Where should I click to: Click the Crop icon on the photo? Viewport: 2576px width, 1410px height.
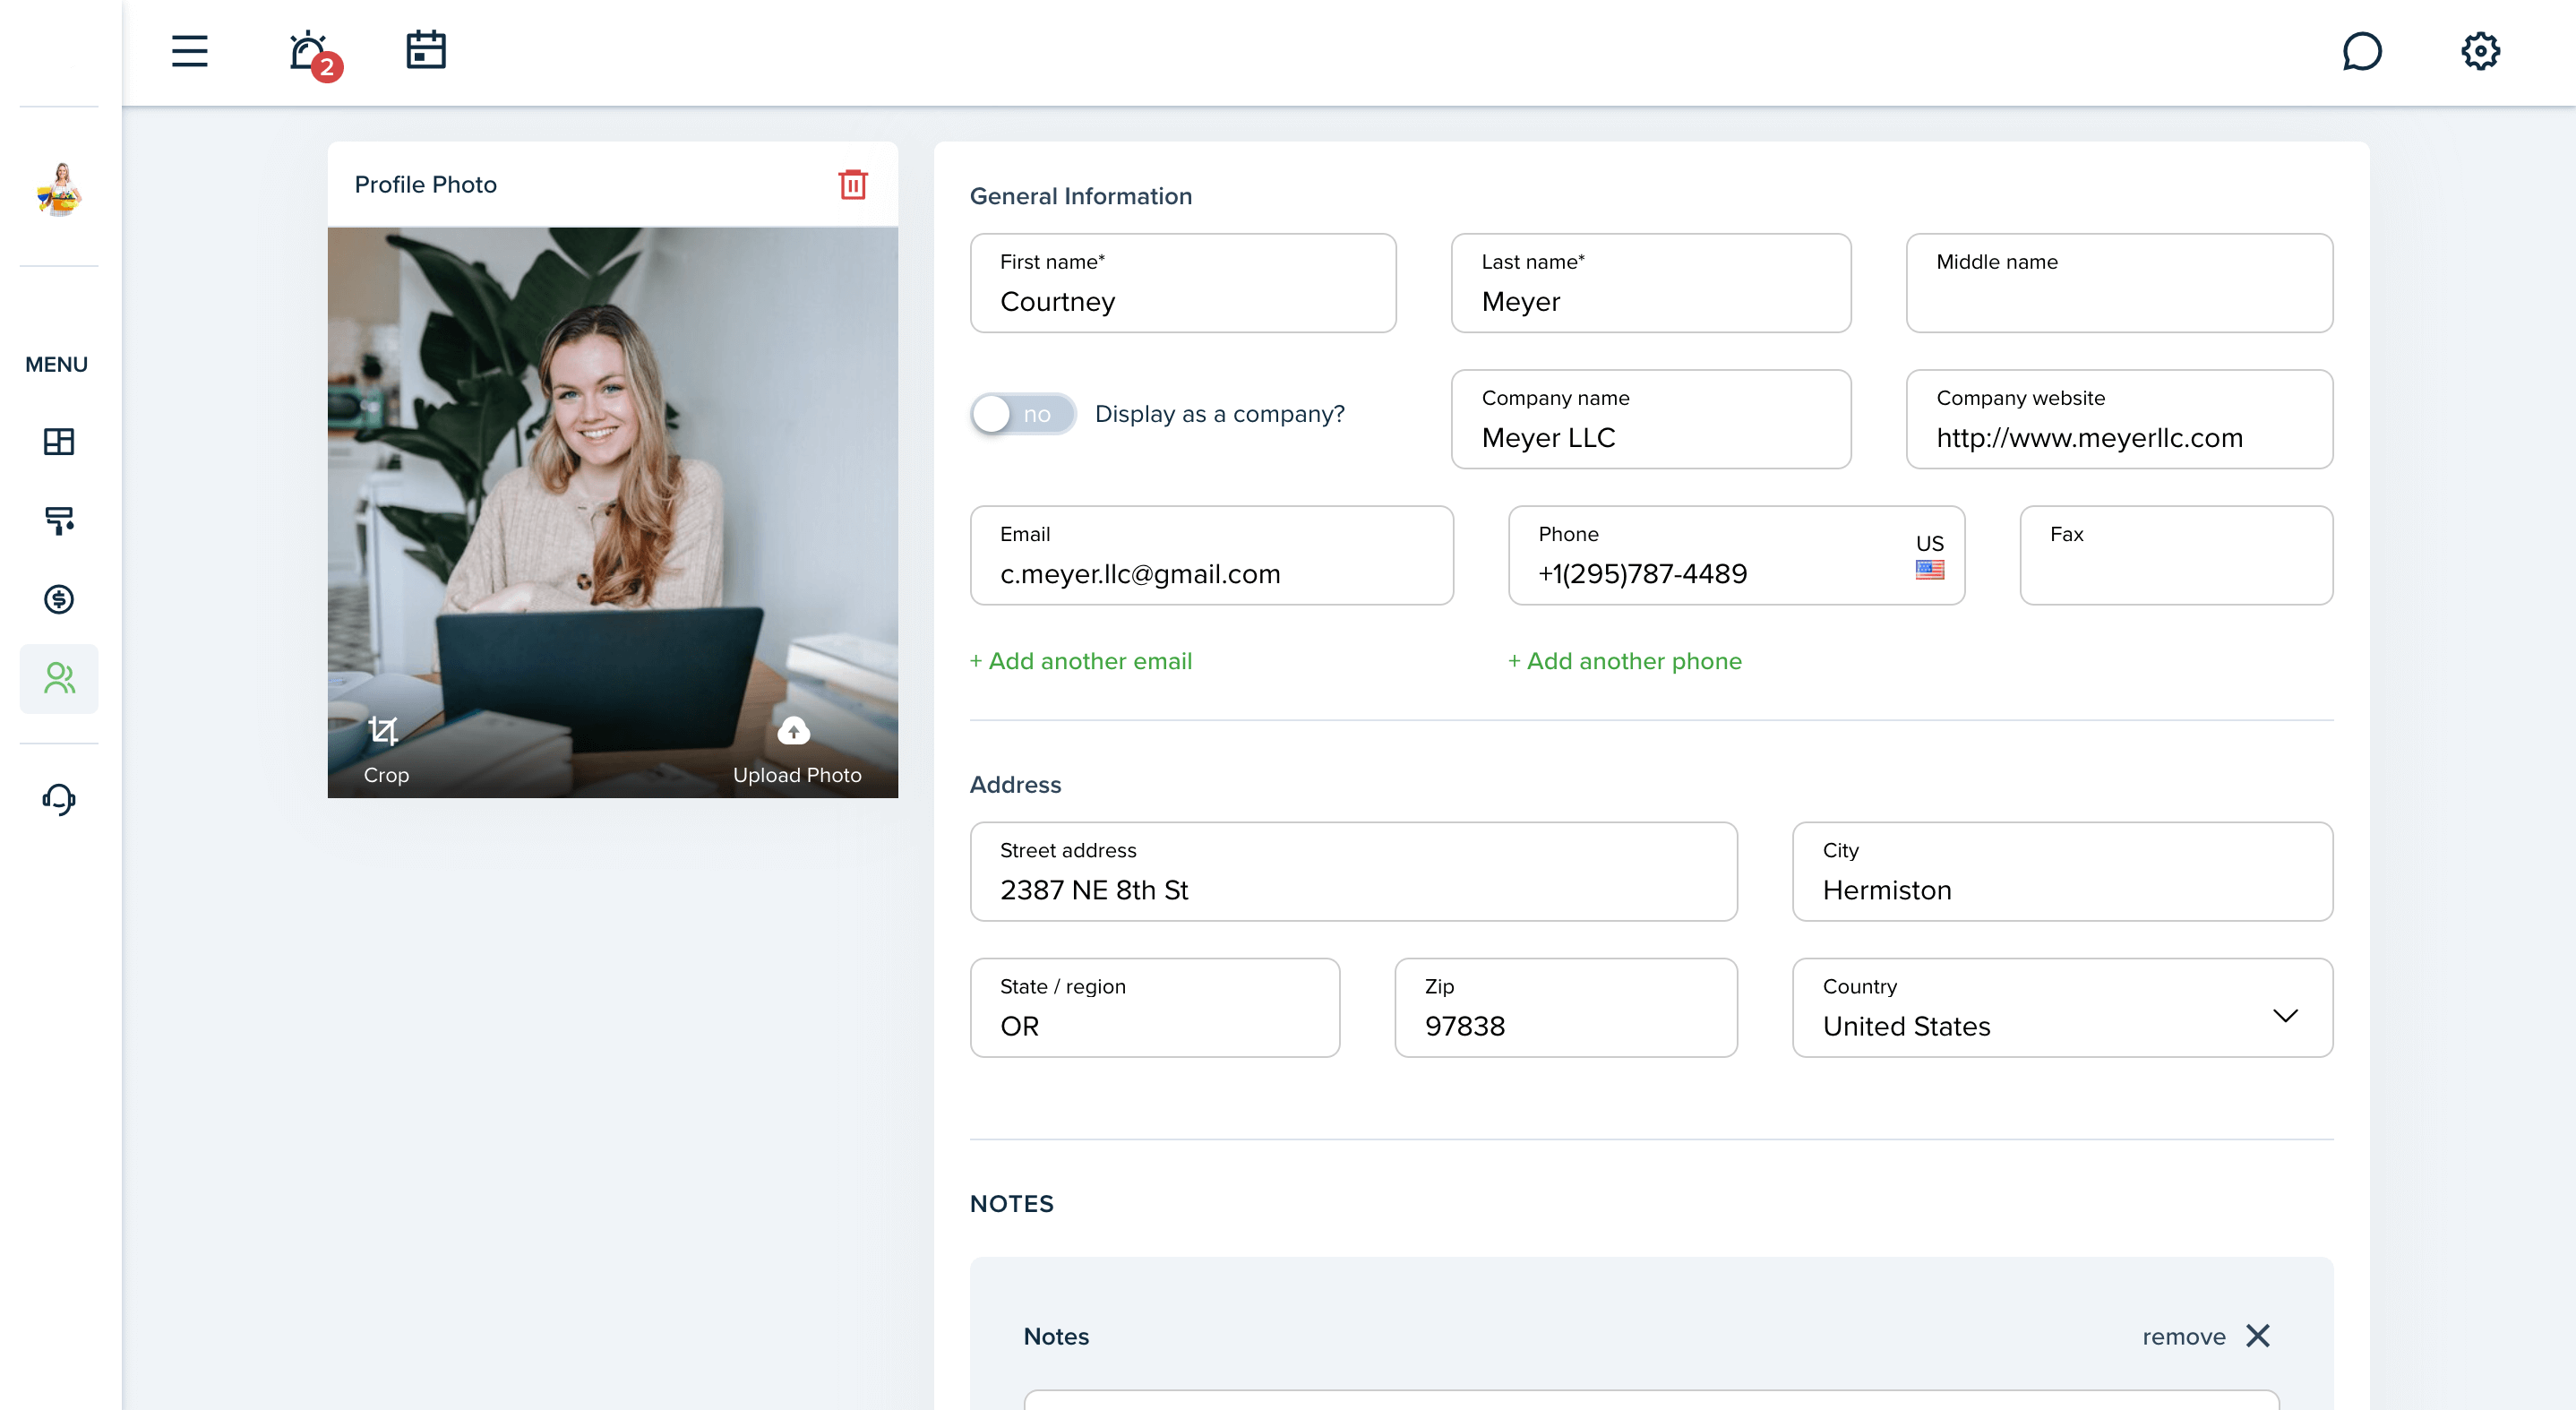(x=383, y=731)
